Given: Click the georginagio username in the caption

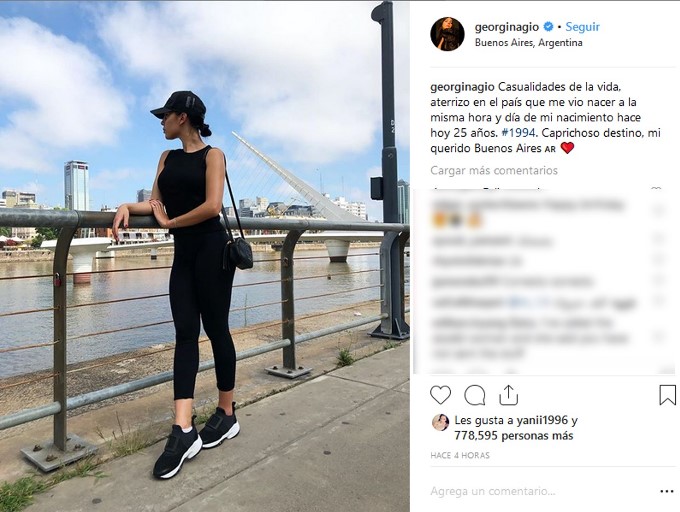Looking at the screenshot, I should coord(462,87).
